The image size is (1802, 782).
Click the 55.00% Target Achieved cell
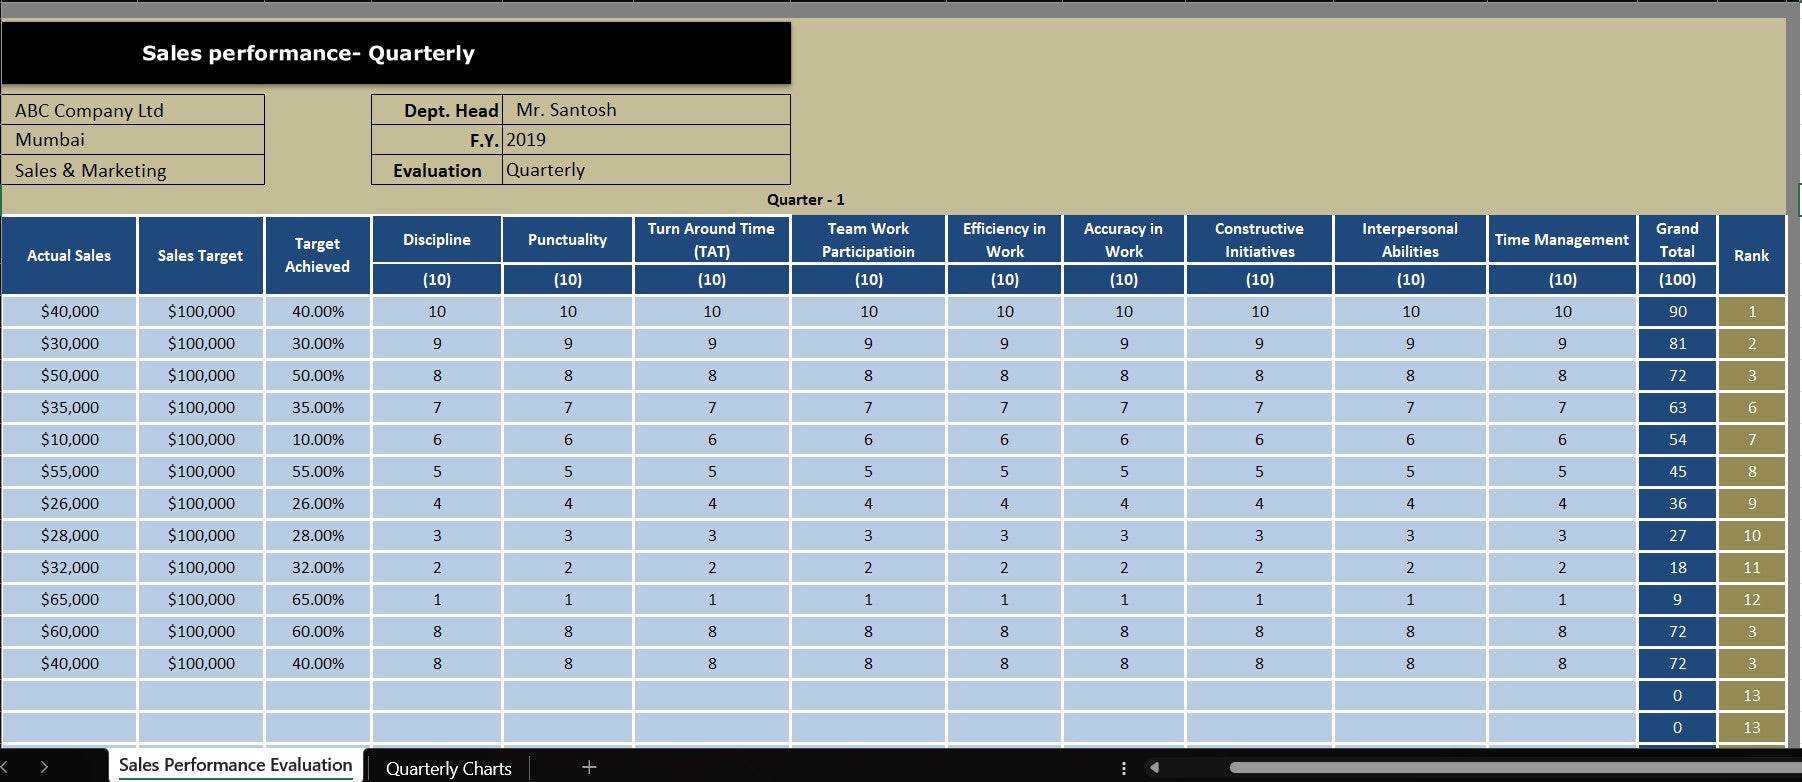pyautogui.click(x=317, y=472)
